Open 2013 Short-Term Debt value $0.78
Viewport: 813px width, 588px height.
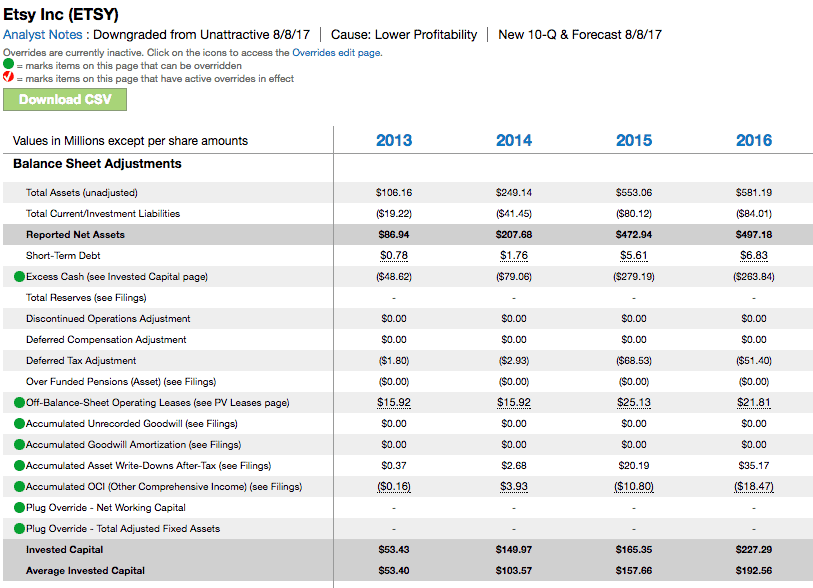coord(394,256)
